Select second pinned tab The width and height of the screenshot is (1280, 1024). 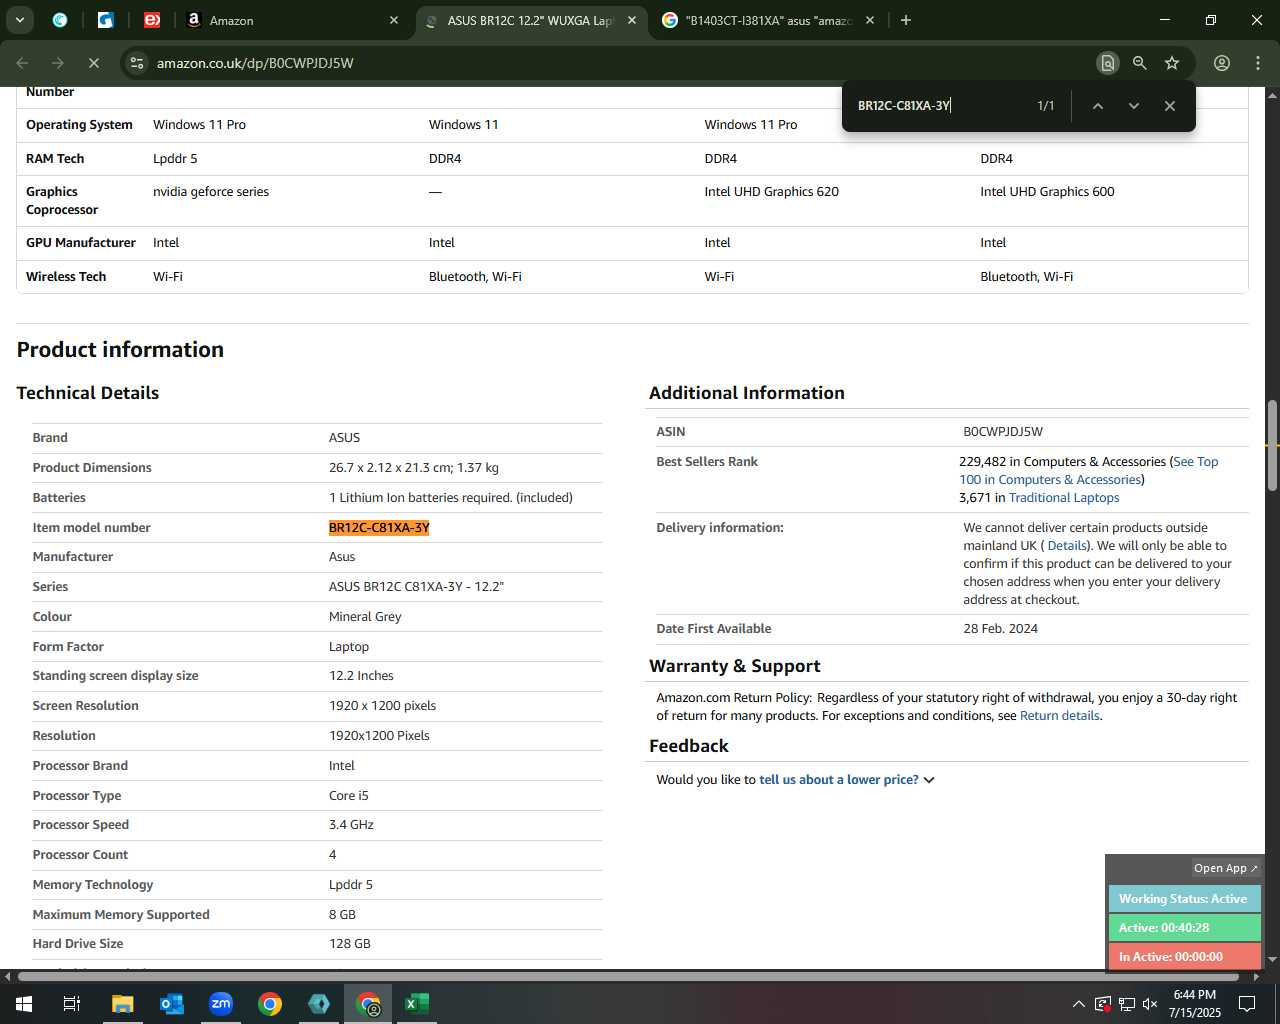pos(106,20)
